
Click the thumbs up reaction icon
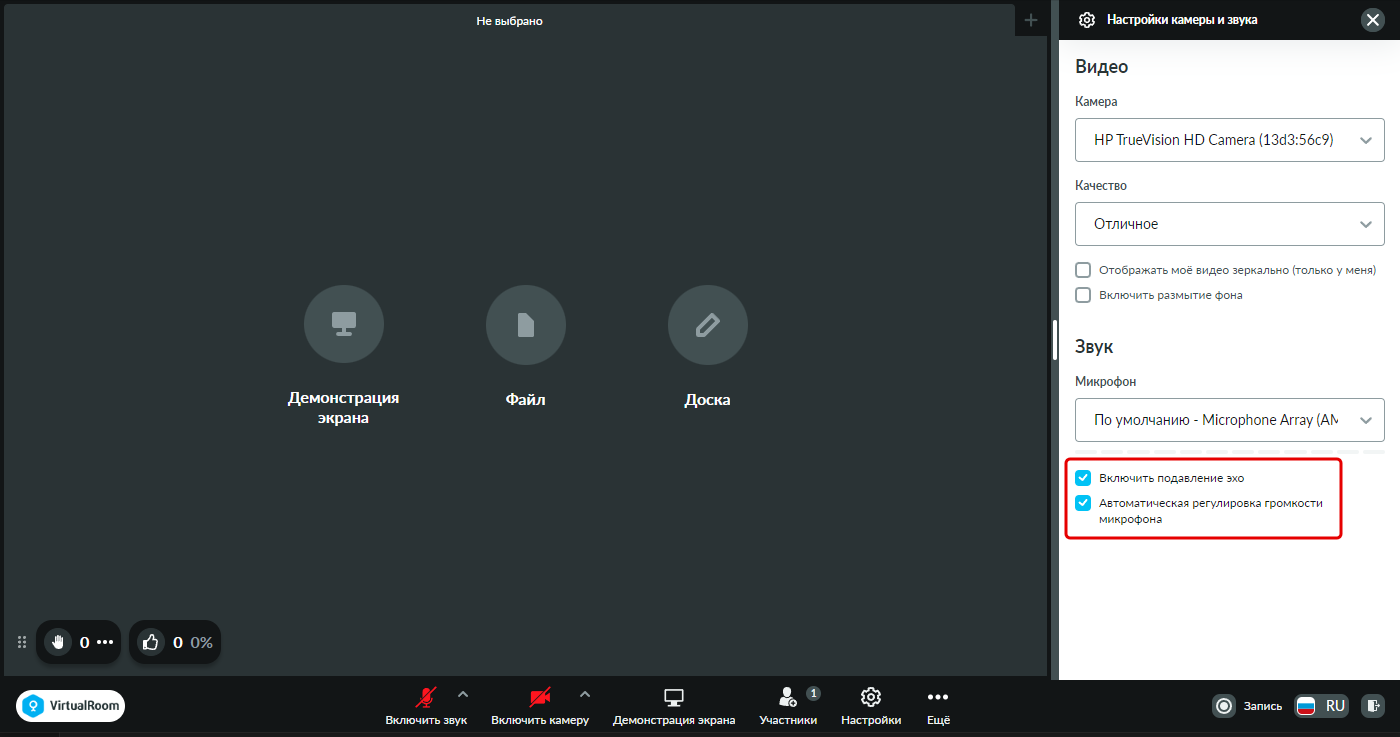tap(151, 642)
